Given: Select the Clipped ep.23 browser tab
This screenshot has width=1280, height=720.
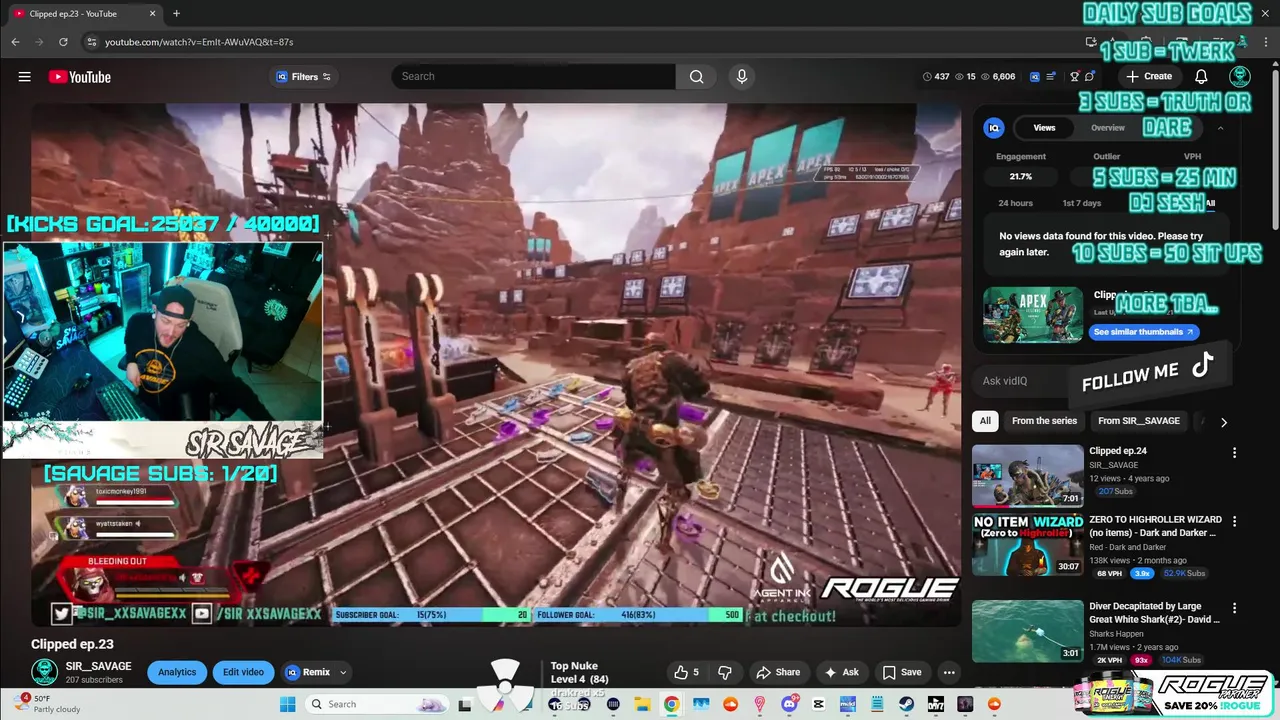Looking at the screenshot, I should click(x=85, y=14).
